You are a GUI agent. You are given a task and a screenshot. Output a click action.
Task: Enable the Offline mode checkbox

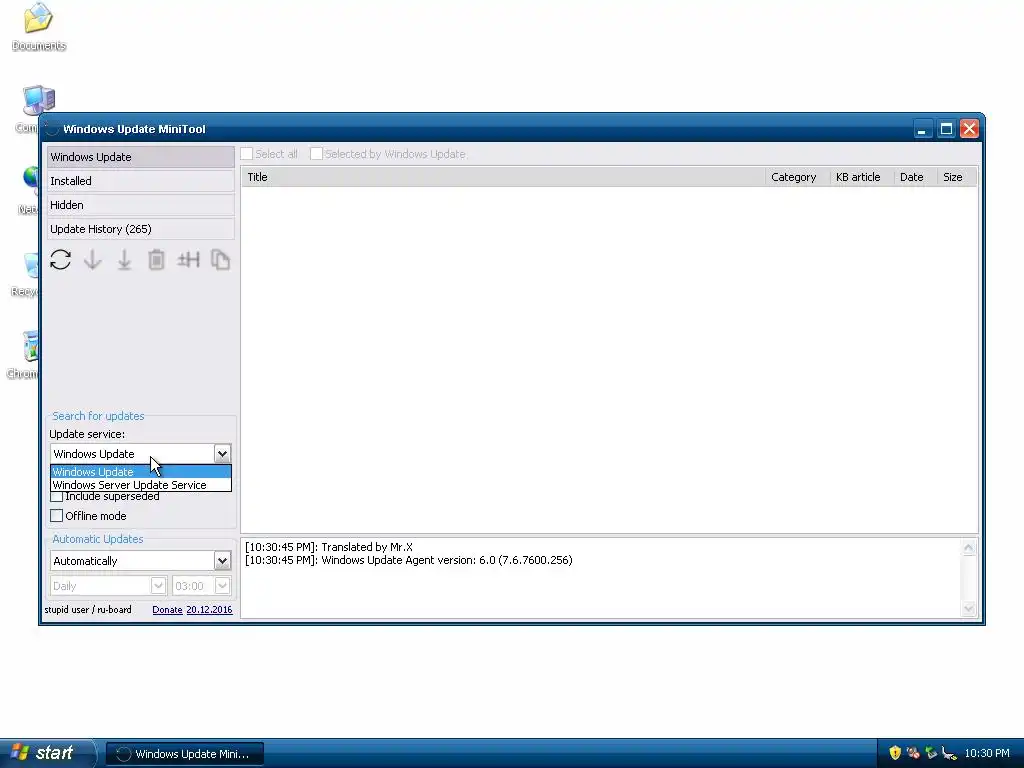(x=57, y=516)
